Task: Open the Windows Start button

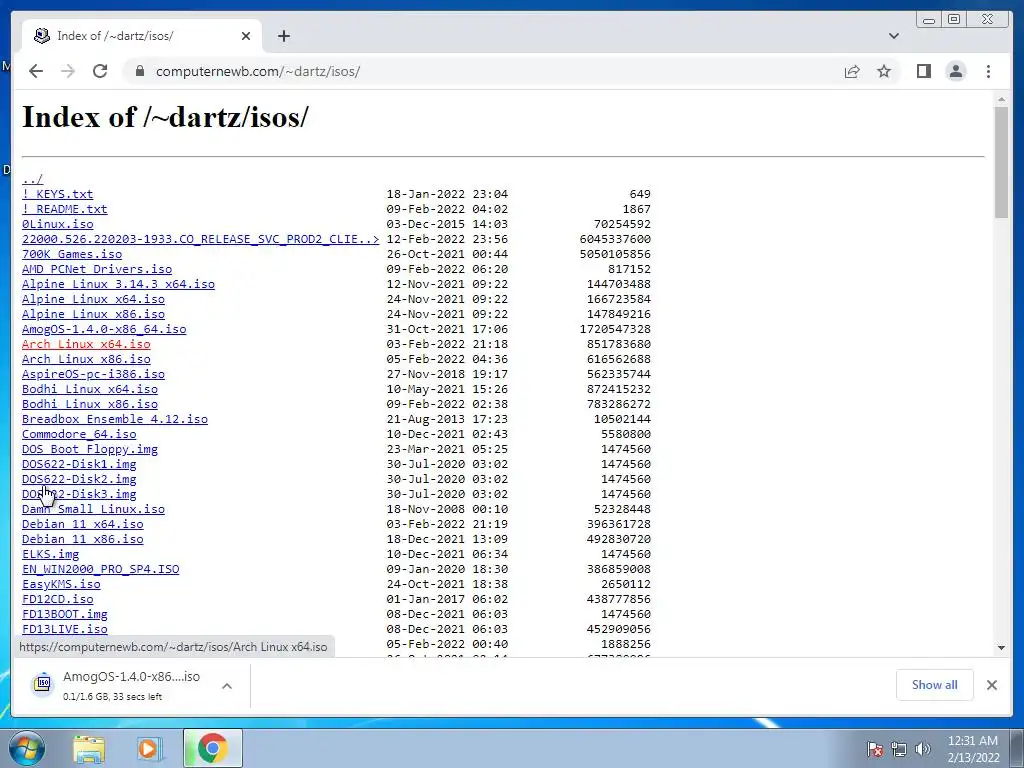Action: pyautogui.click(x=27, y=748)
